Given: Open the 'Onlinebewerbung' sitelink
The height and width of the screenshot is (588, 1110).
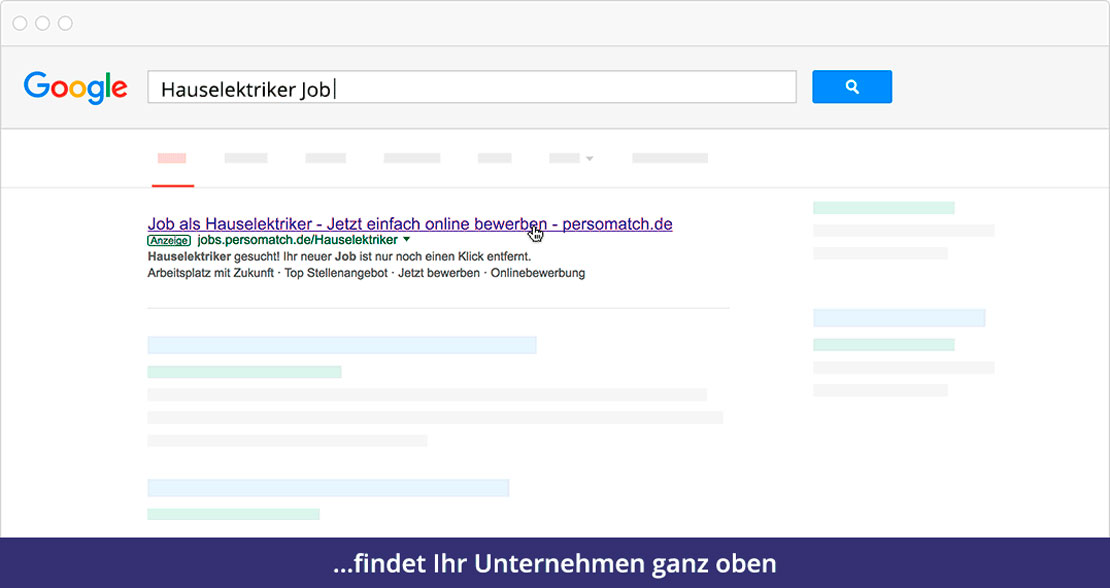Looking at the screenshot, I should click(x=538, y=273).
